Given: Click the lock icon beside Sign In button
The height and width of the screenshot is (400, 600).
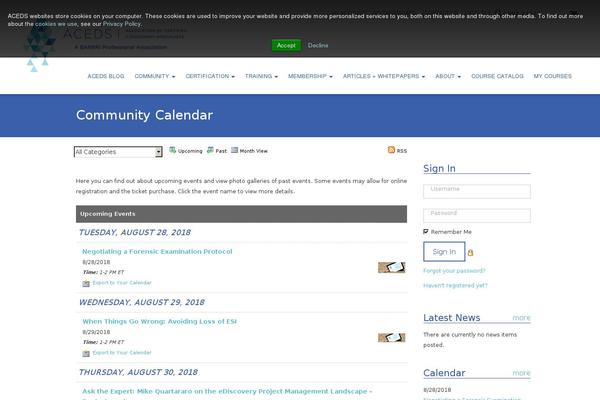Looking at the screenshot, I should point(470,253).
